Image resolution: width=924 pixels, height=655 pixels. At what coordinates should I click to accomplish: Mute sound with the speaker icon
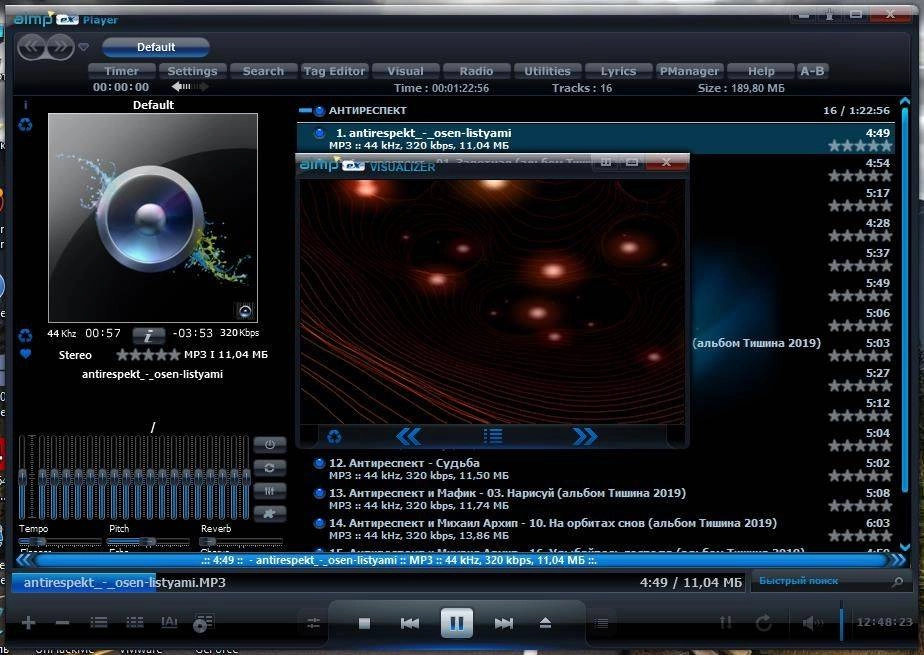(812, 623)
